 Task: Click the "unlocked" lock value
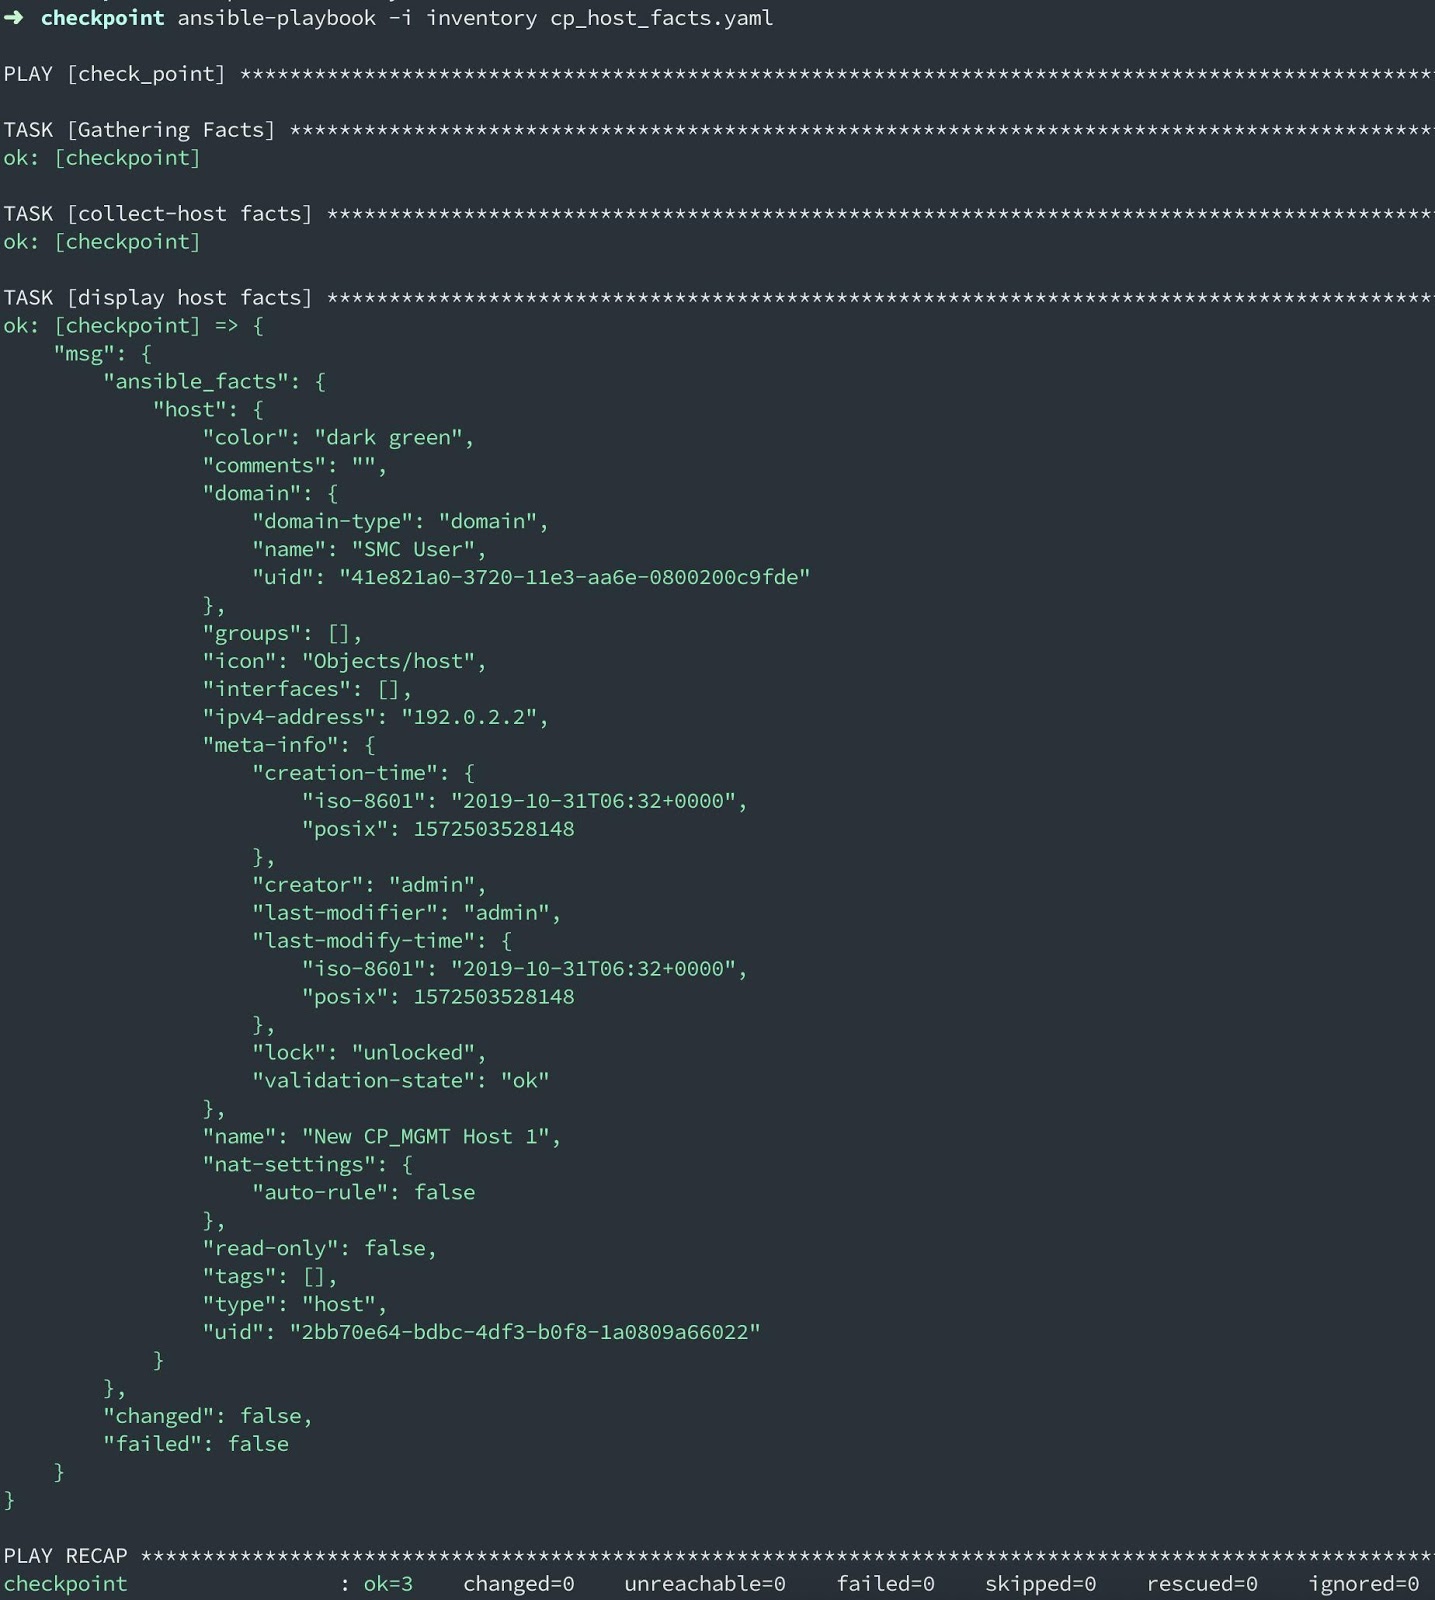pos(418,1054)
